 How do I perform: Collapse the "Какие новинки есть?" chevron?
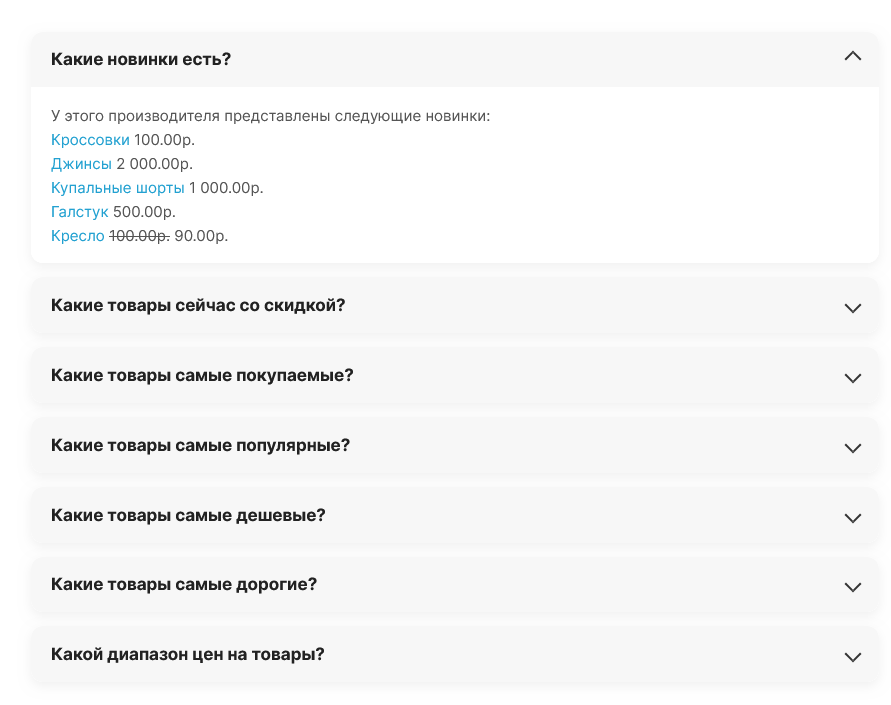point(852,57)
